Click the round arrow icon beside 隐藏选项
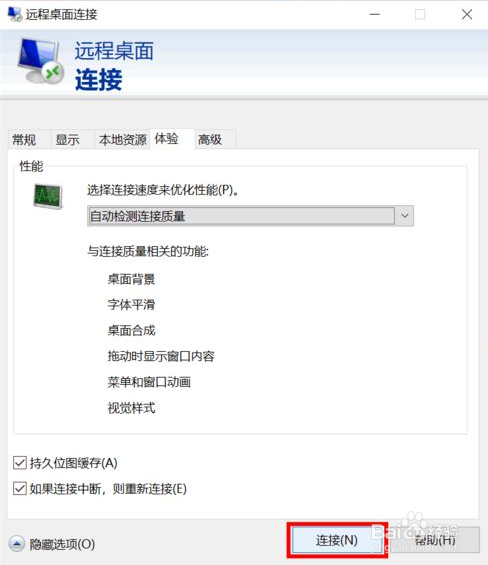488x565 pixels. tap(17, 544)
